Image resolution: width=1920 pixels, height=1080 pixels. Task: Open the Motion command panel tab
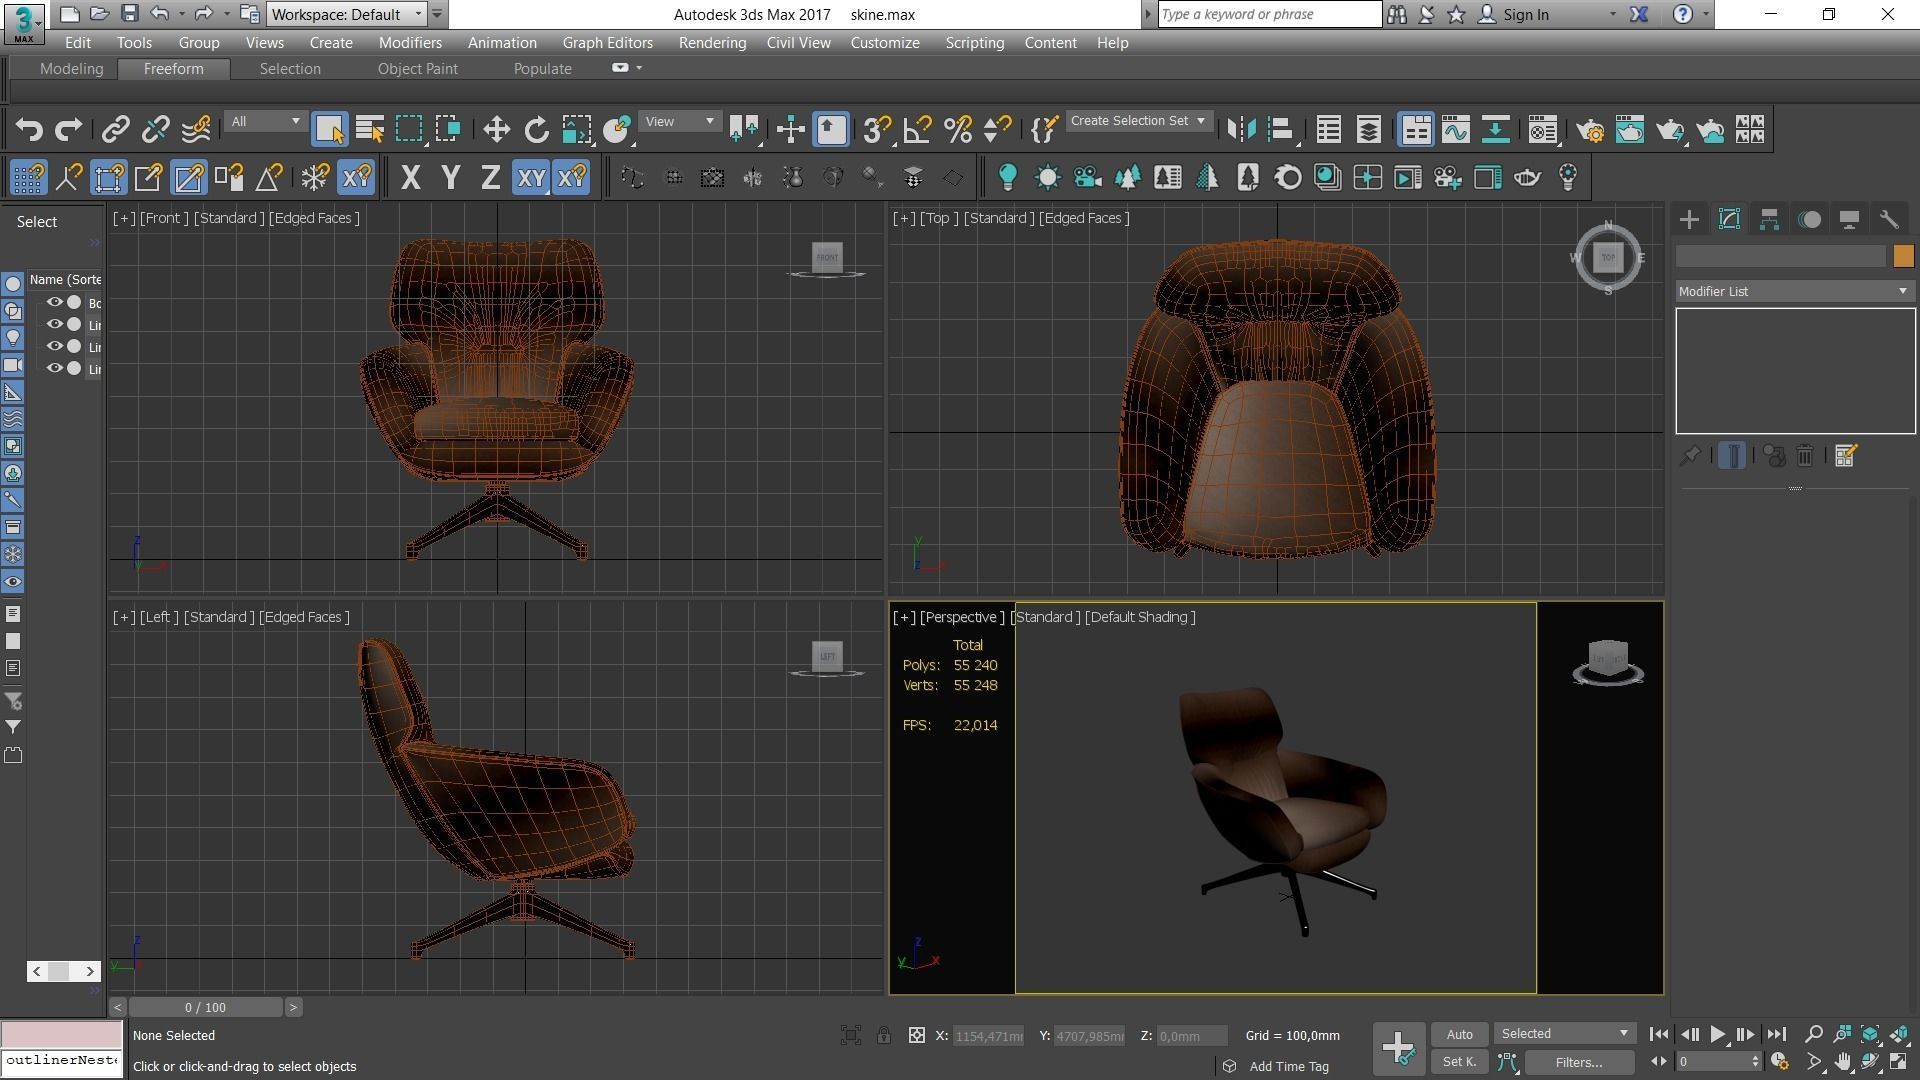coord(1809,220)
